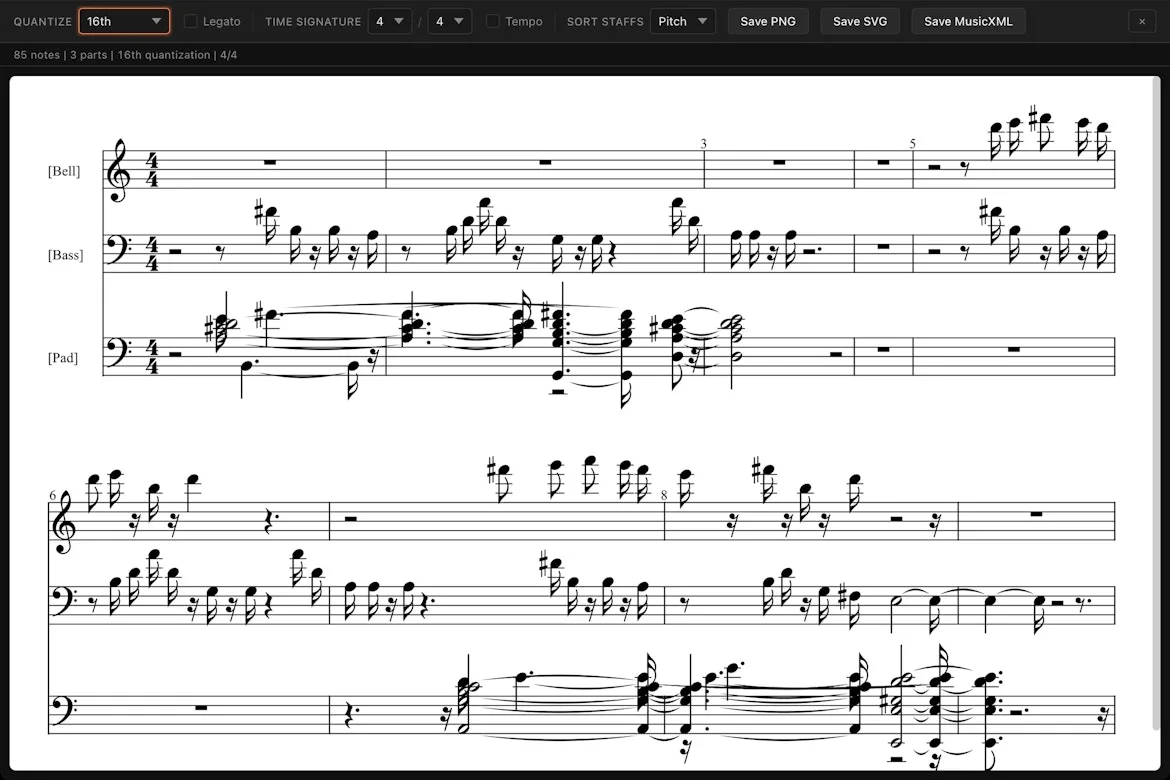The width and height of the screenshot is (1170, 780).
Task: Click the treble clef on the Bell staff
Action: 118,170
